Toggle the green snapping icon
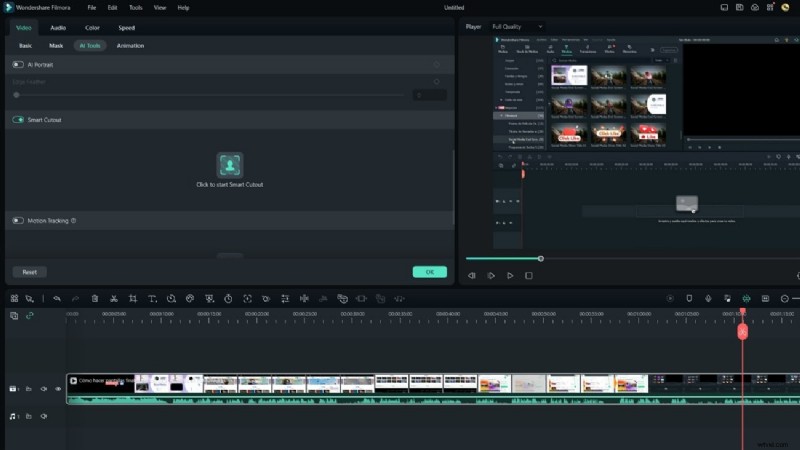The height and width of the screenshot is (450, 800). [x=746, y=298]
